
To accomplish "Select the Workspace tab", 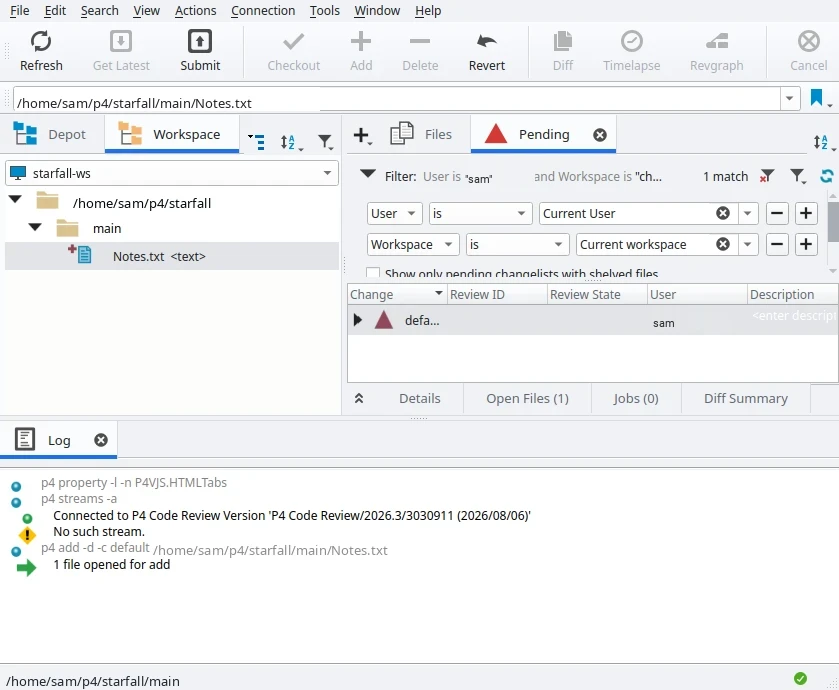I will [x=172, y=134].
